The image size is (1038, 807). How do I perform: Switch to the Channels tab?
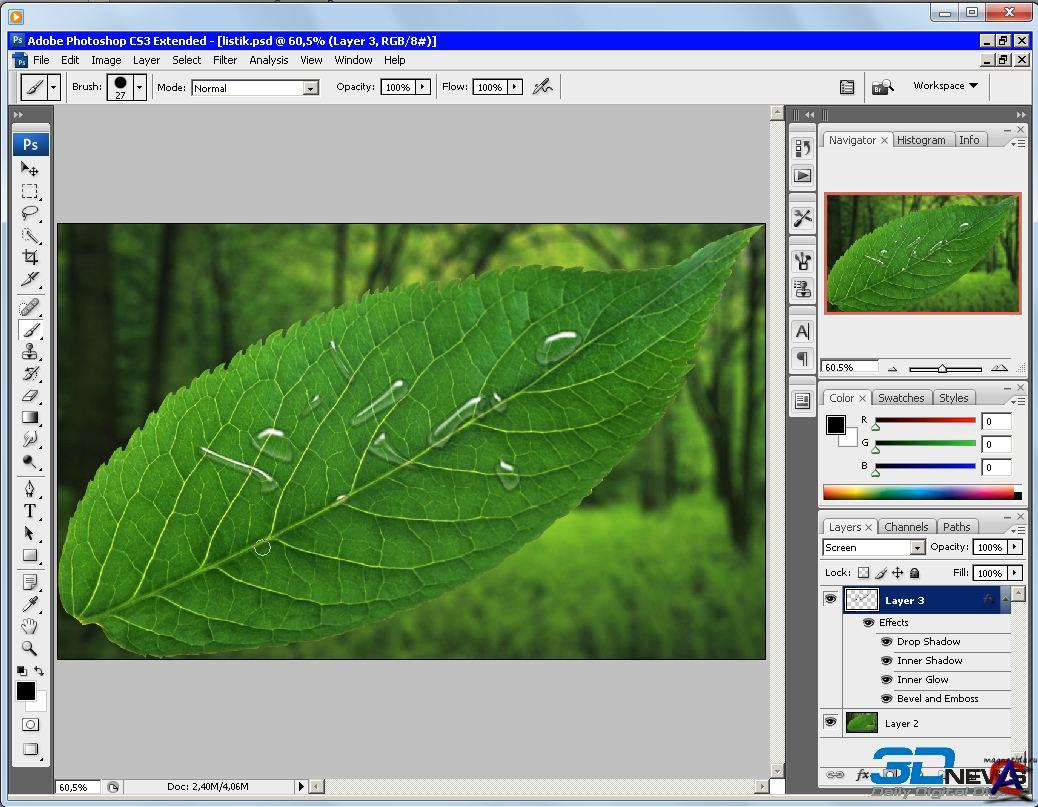pos(905,527)
